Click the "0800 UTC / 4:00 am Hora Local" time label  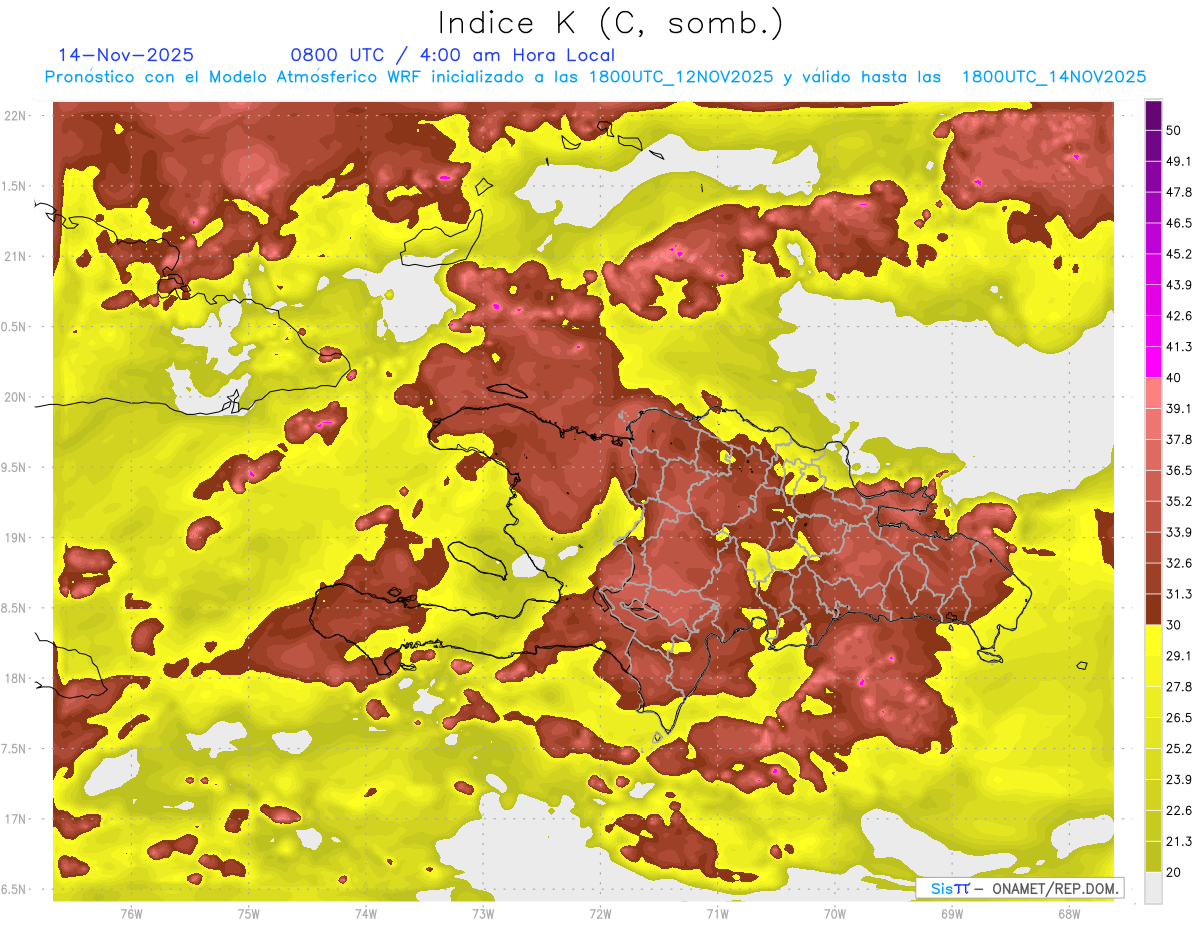click(x=452, y=55)
